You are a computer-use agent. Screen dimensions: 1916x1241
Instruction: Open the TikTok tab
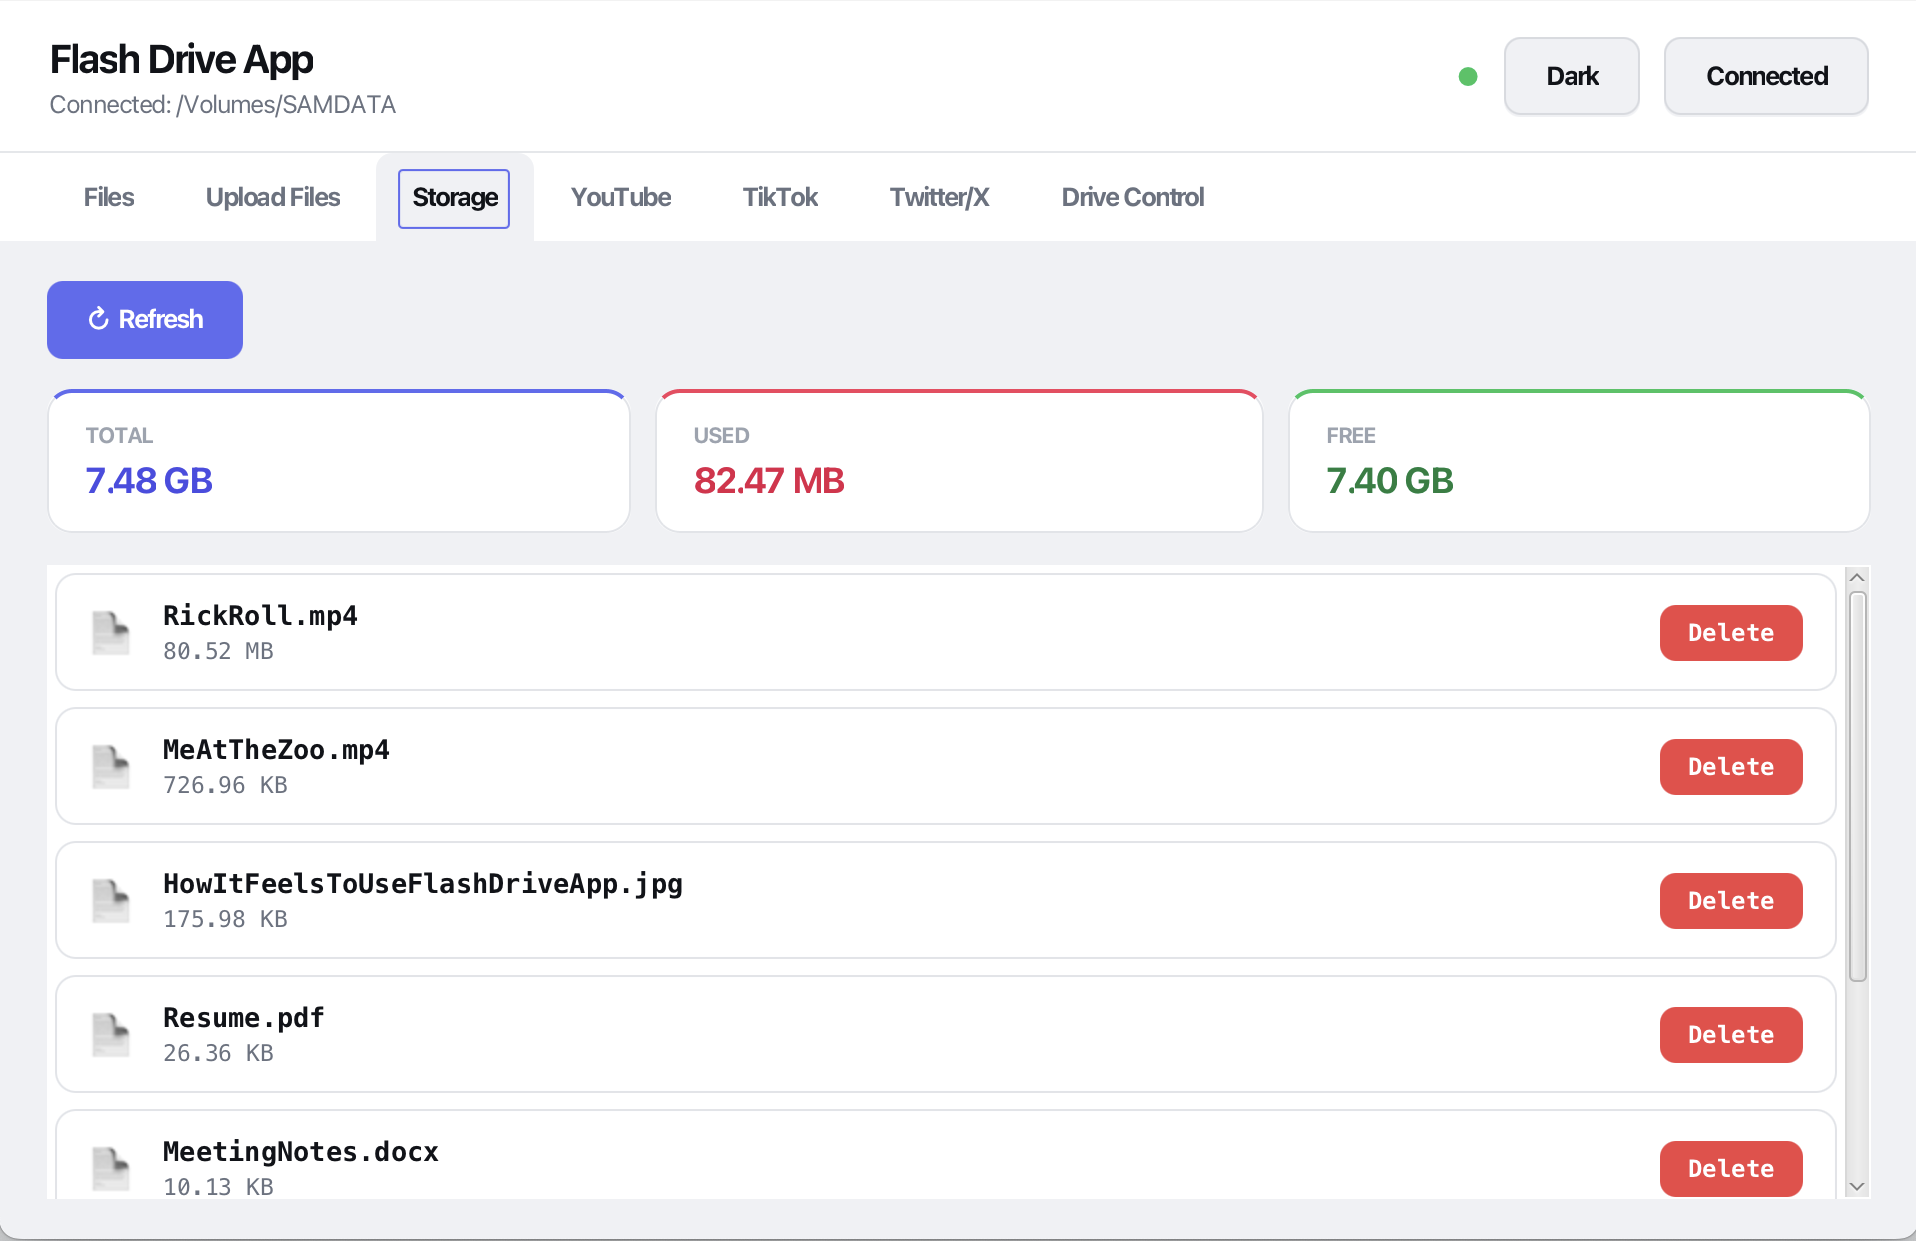(780, 197)
